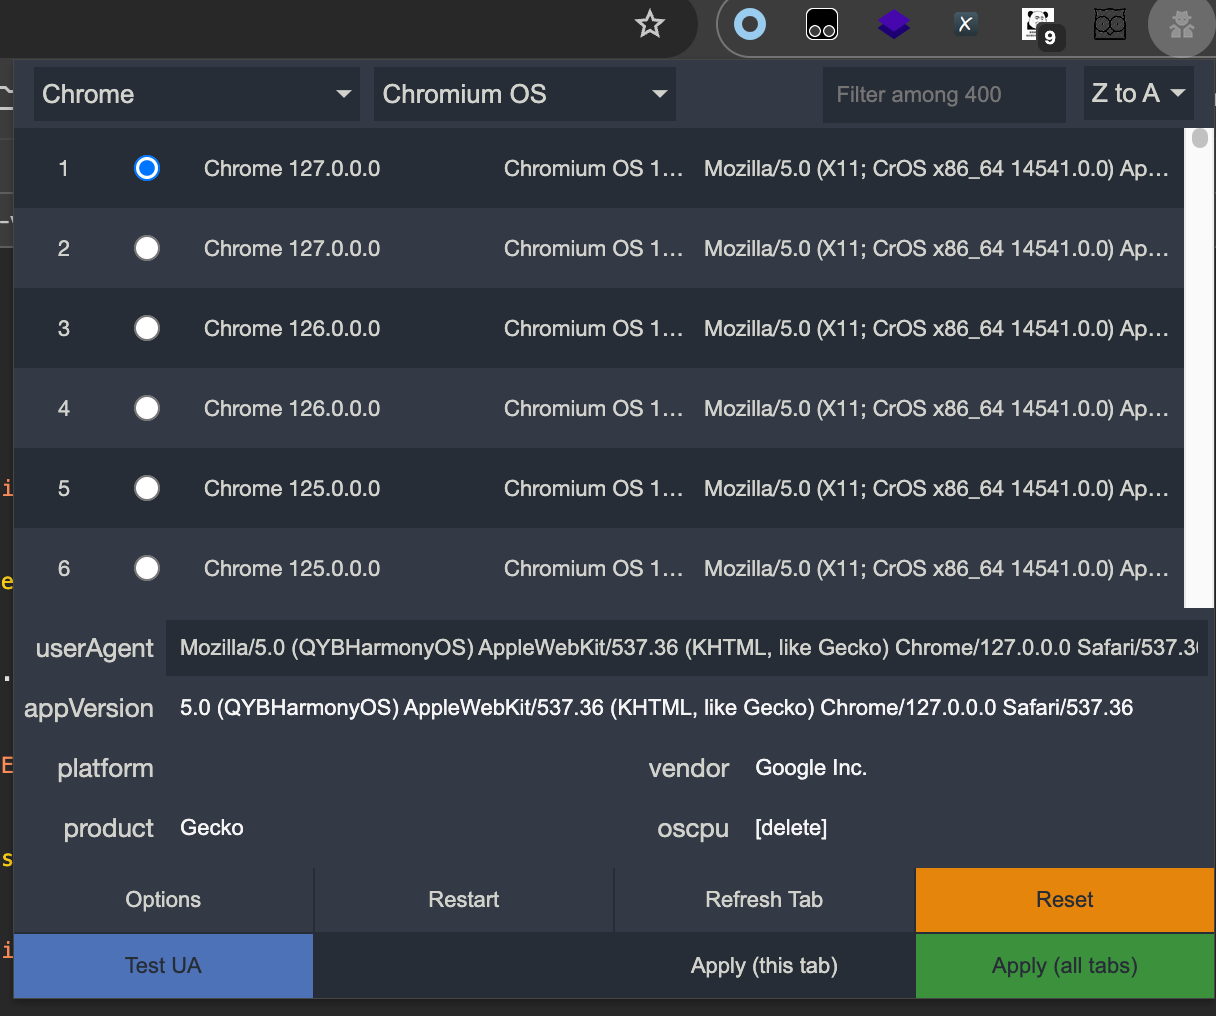
Task: Select radio button for row 1 Chrome 127.0.0.0
Action: click(147, 168)
